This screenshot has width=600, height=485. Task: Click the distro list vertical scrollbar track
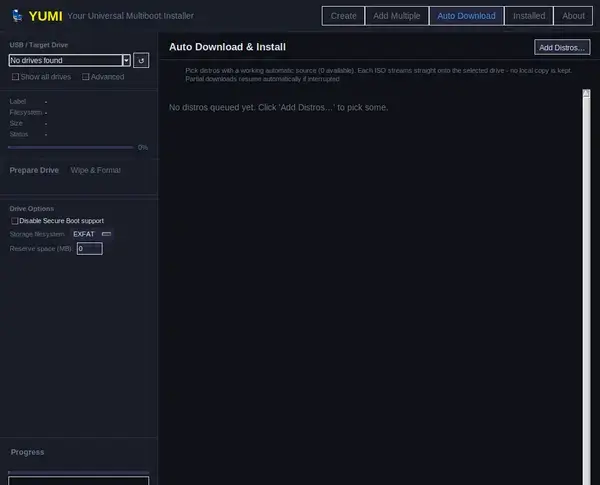(586, 291)
